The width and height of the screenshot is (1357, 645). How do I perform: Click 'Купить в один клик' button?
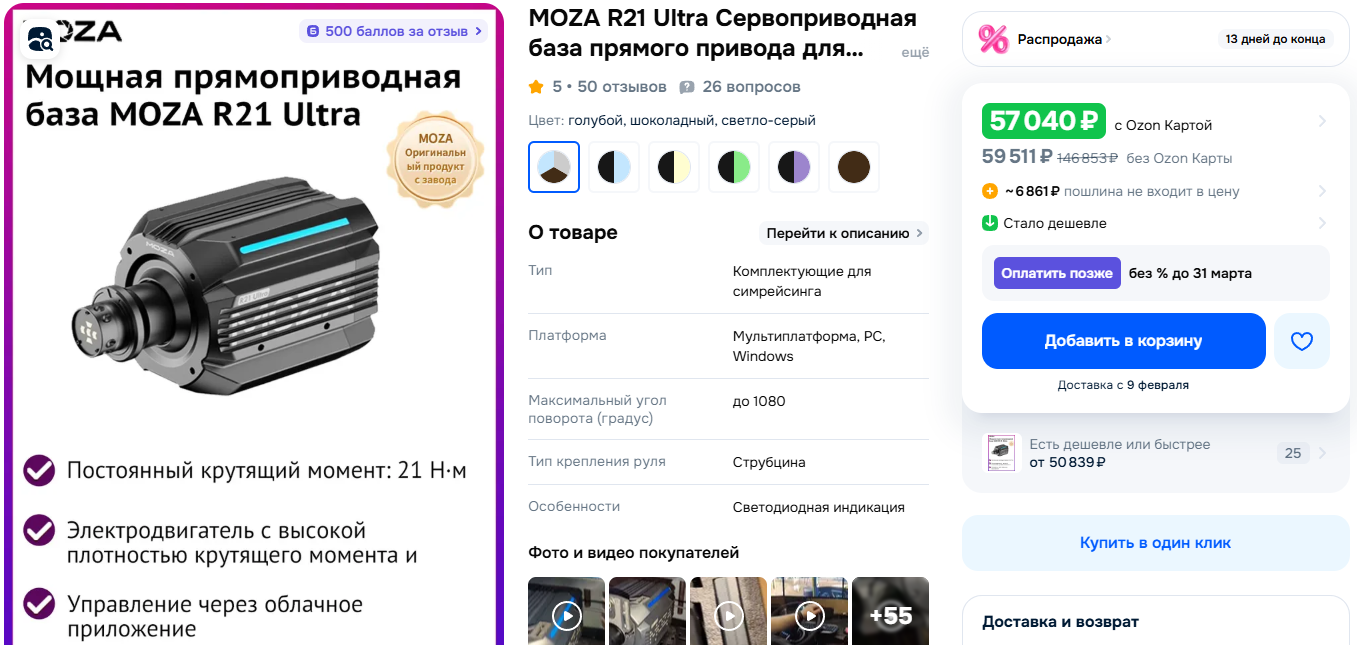coord(1156,543)
